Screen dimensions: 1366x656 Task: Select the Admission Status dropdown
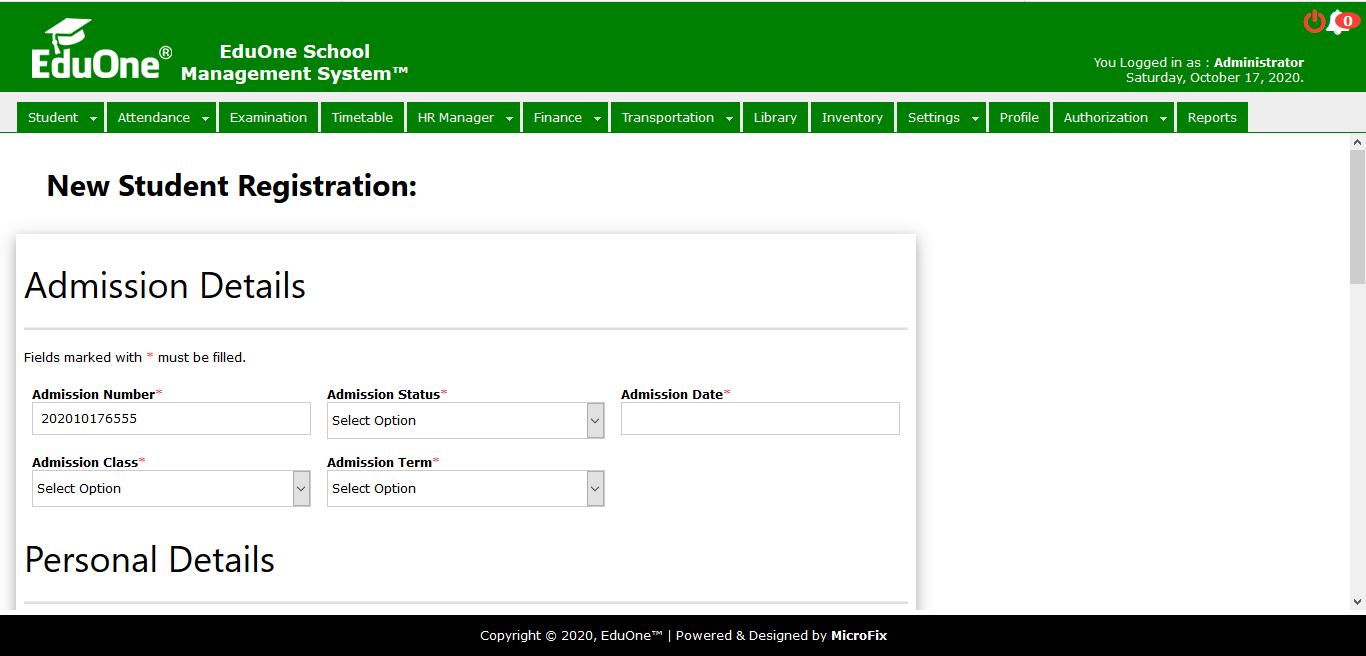pos(465,421)
